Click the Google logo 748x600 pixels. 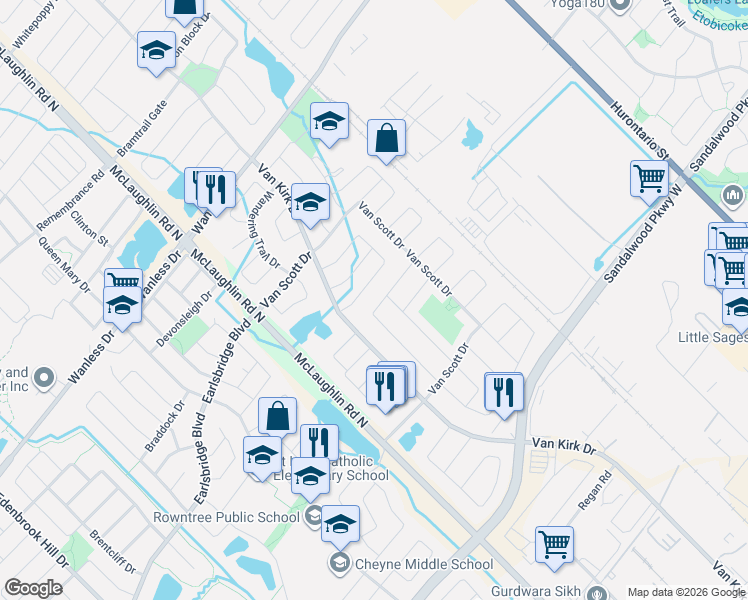click(33, 588)
